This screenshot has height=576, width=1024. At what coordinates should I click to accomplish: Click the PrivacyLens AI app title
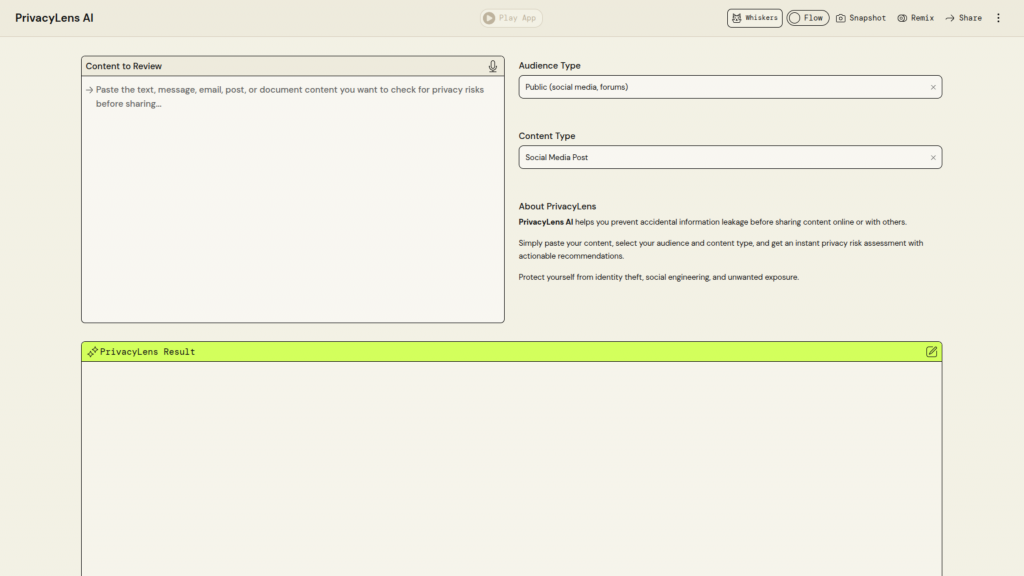pos(54,18)
